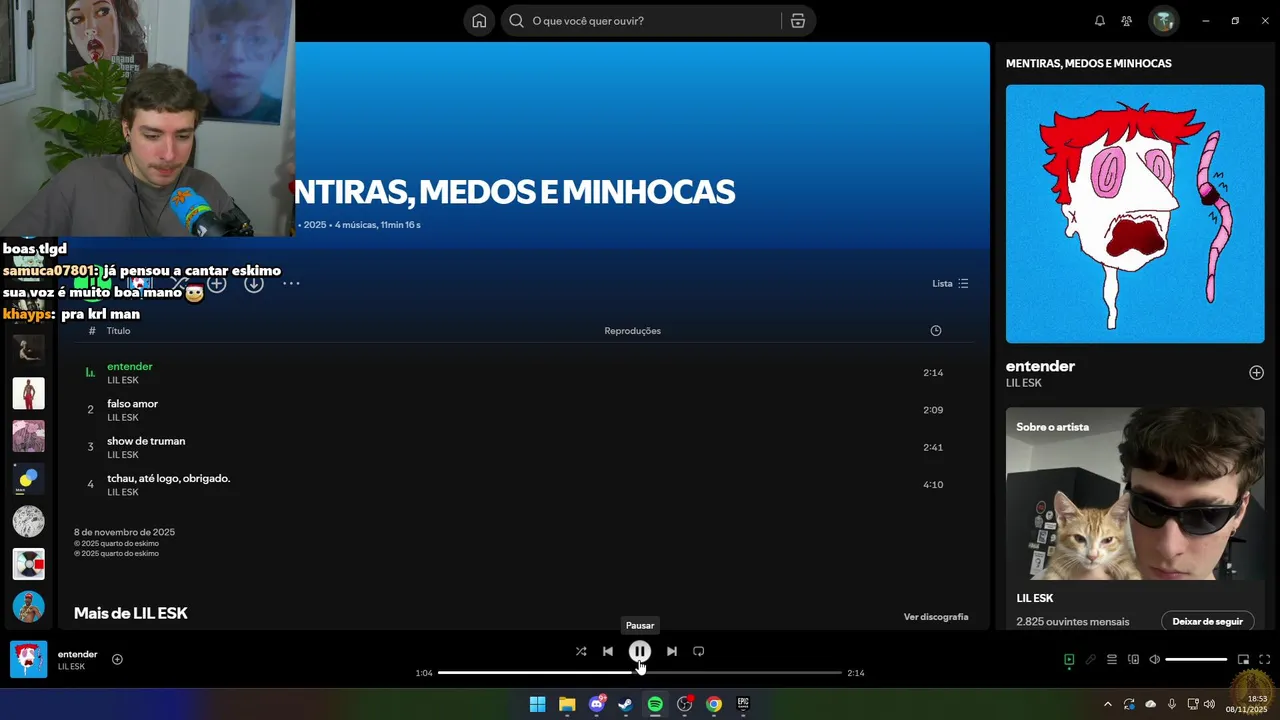Image resolution: width=1280 pixels, height=720 pixels.
Task: Toggle shuffle playback
Action: click(581, 651)
